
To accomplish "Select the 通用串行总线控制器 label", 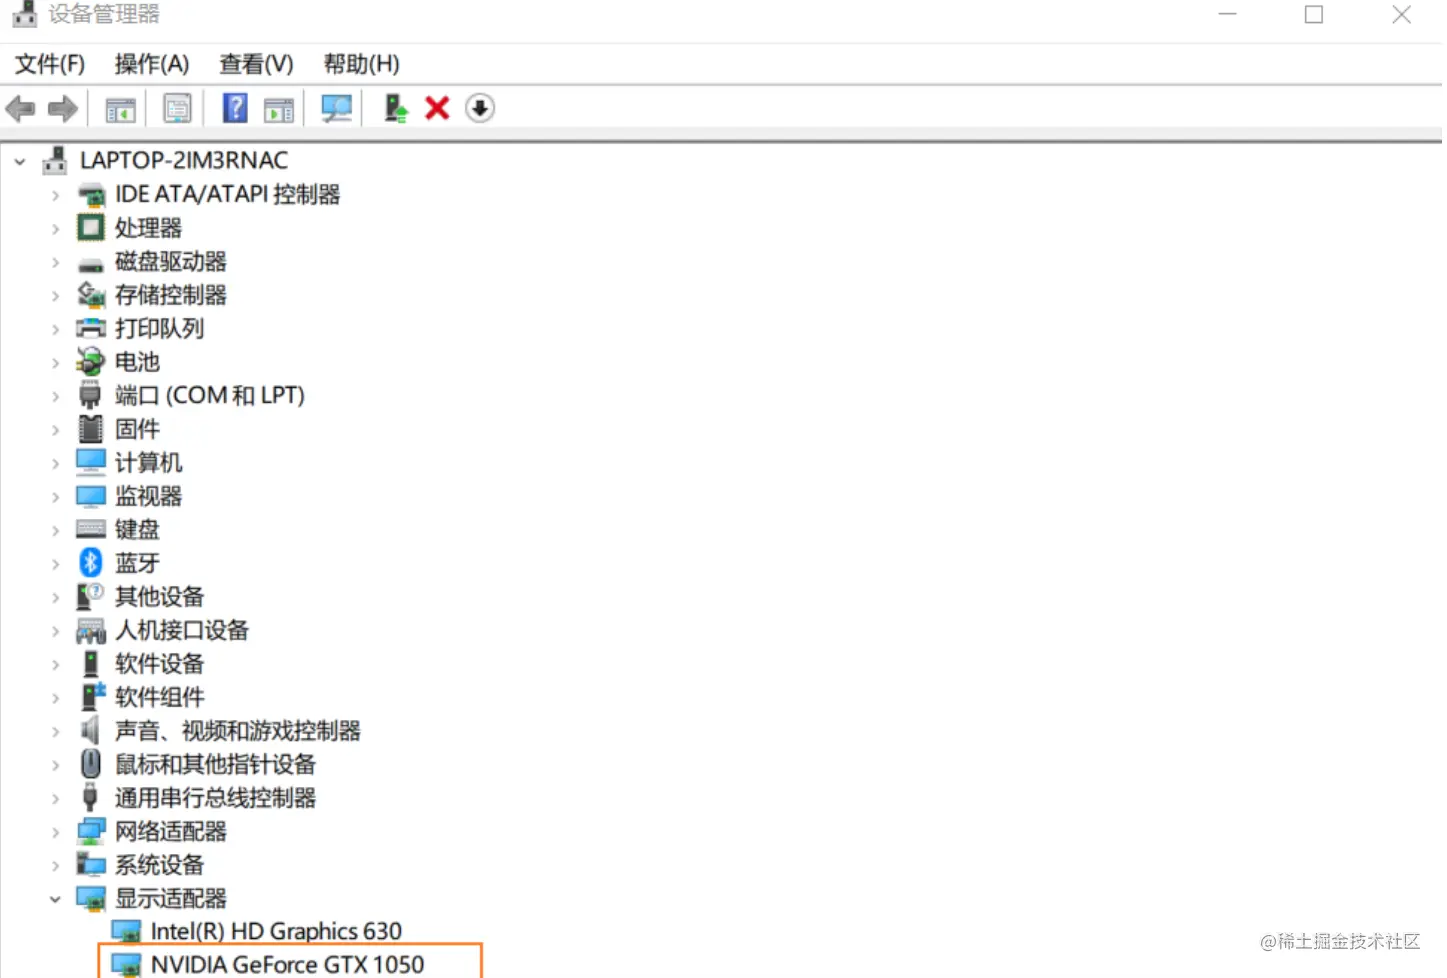I will click(216, 797).
